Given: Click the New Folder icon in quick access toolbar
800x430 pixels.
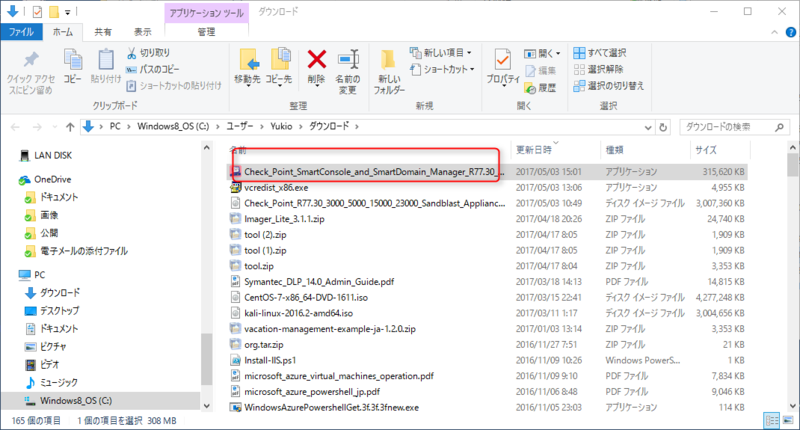Looking at the screenshot, I should click(x=54, y=11).
